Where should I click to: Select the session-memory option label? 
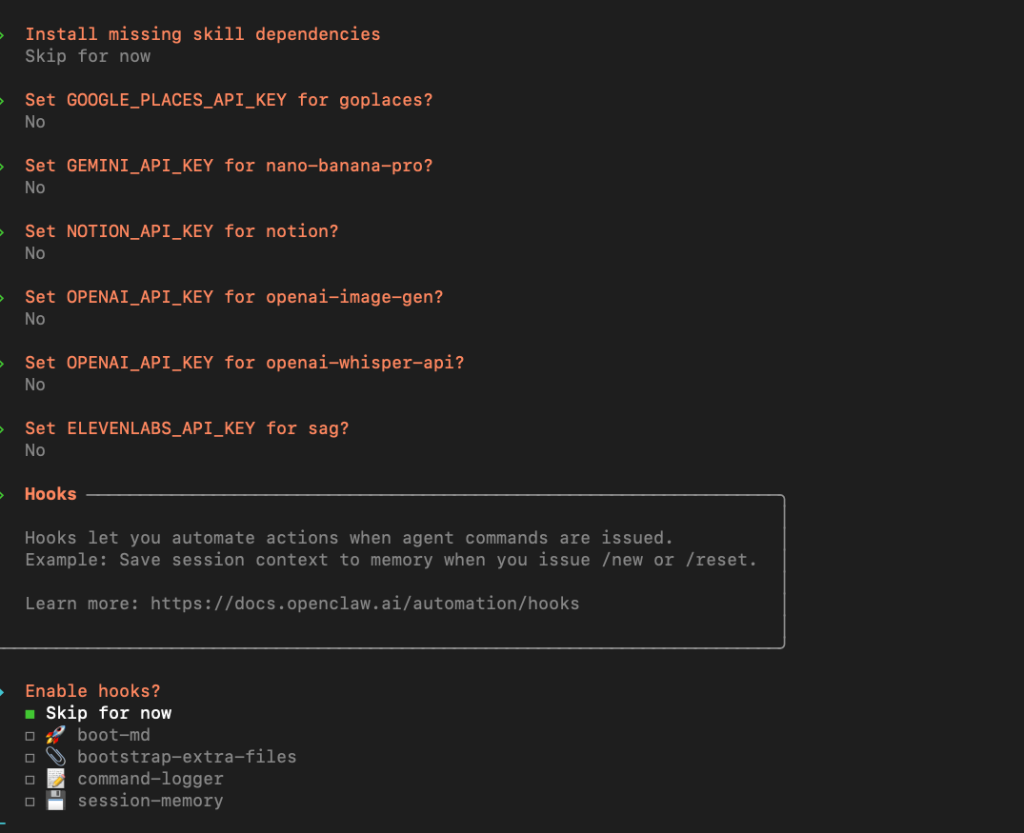(x=150, y=801)
